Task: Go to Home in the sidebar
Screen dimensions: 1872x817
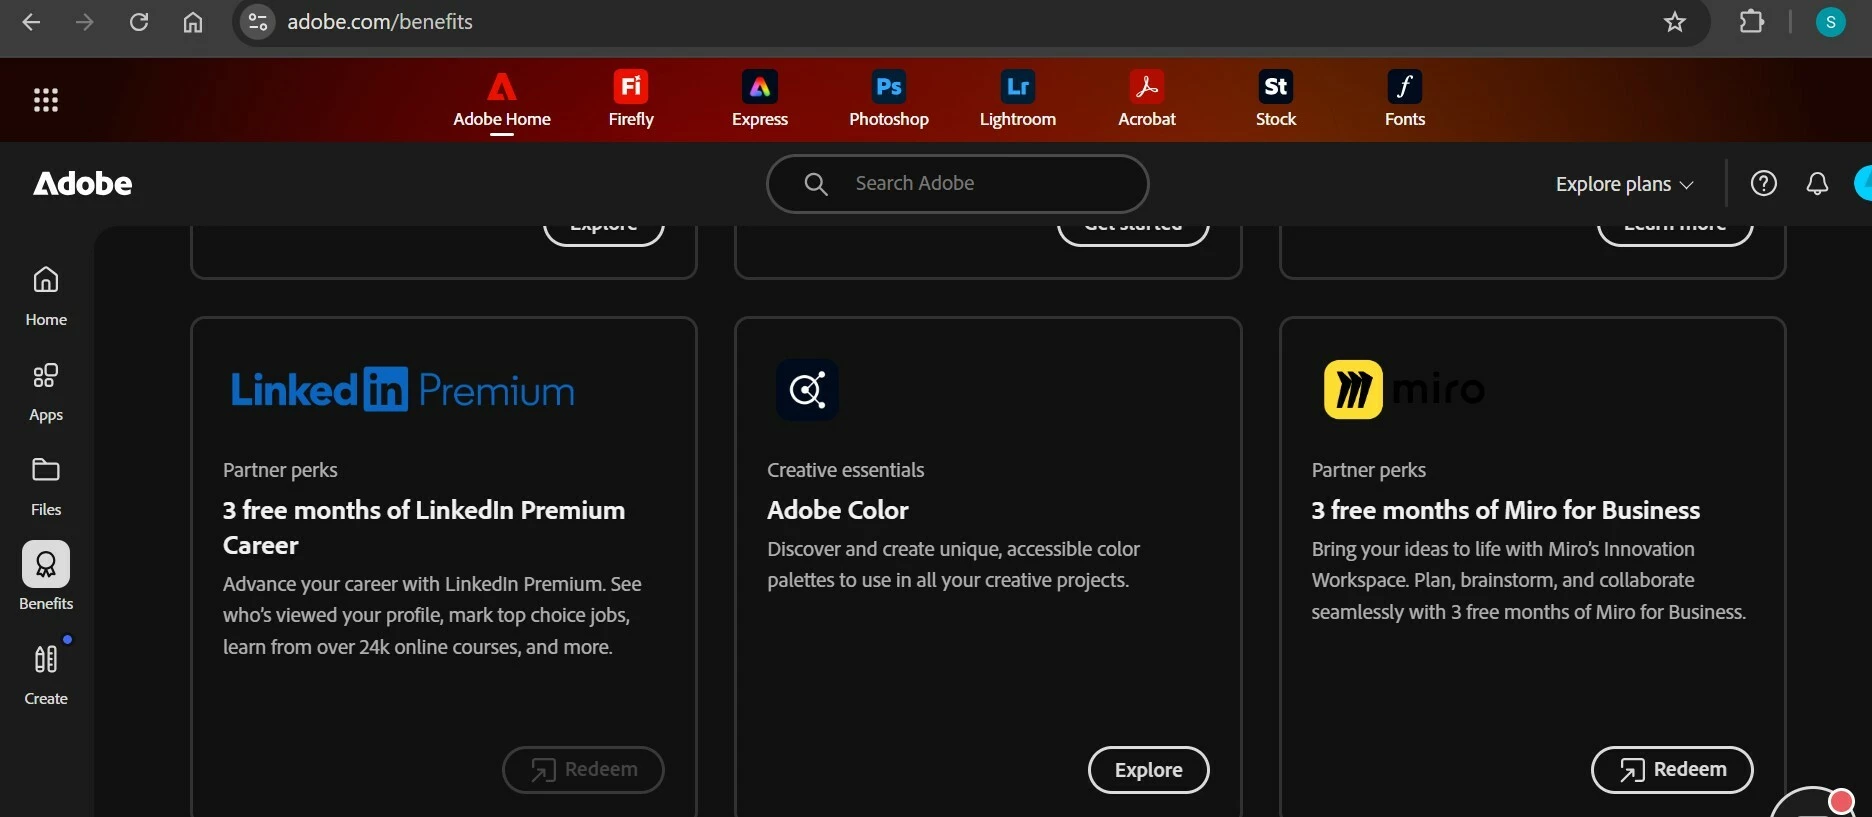Action: click(x=46, y=296)
